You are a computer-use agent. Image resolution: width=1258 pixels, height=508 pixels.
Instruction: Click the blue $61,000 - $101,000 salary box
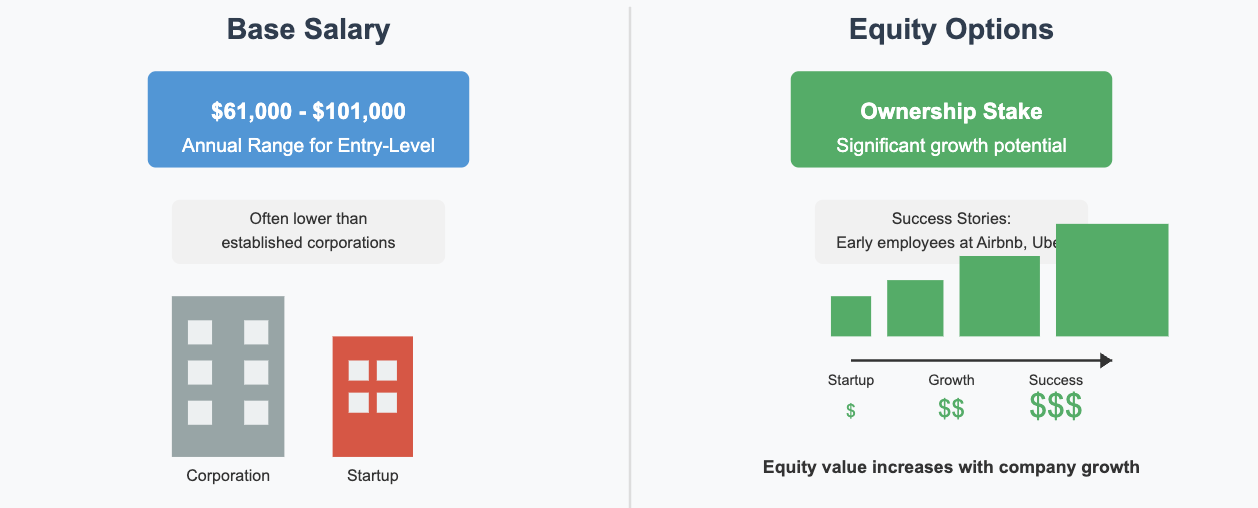point(308,119)
